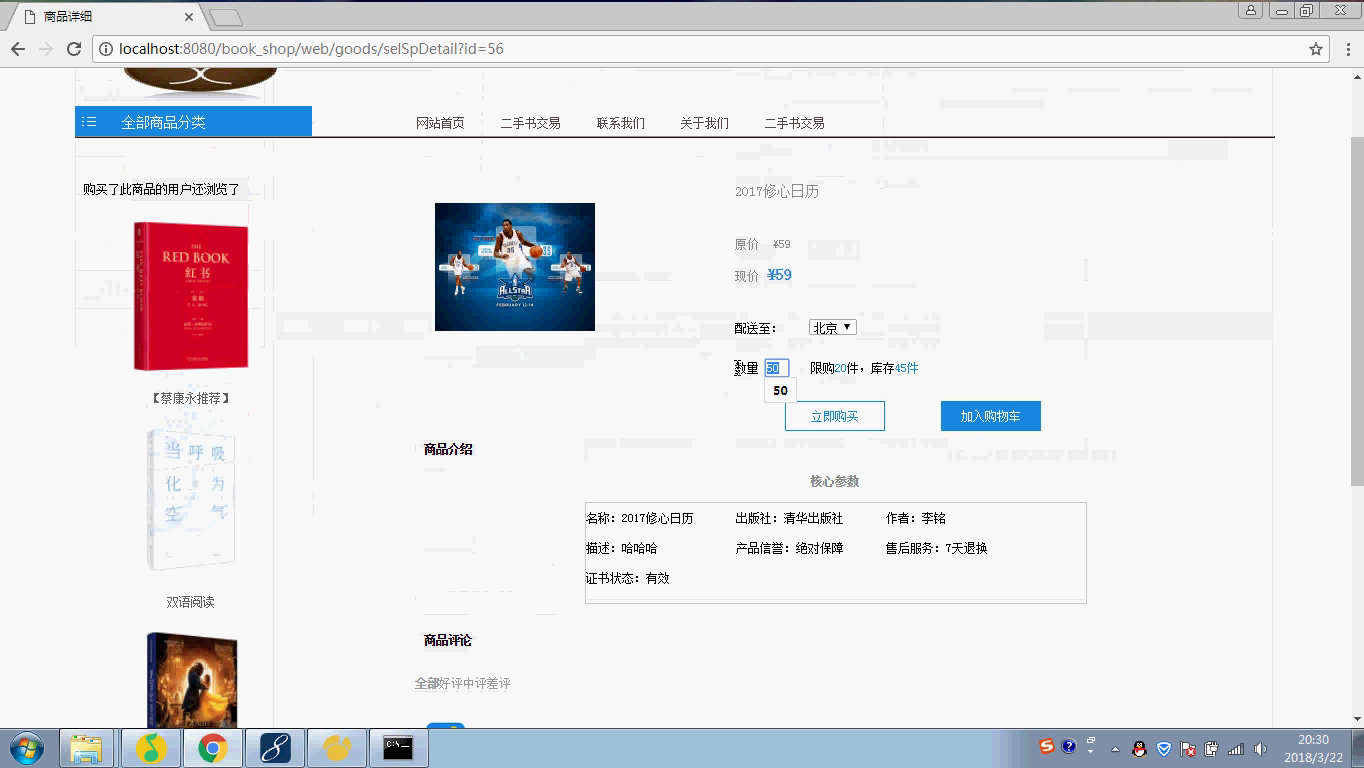
Task: Open a new browser tab
Action: coord(226,17)
